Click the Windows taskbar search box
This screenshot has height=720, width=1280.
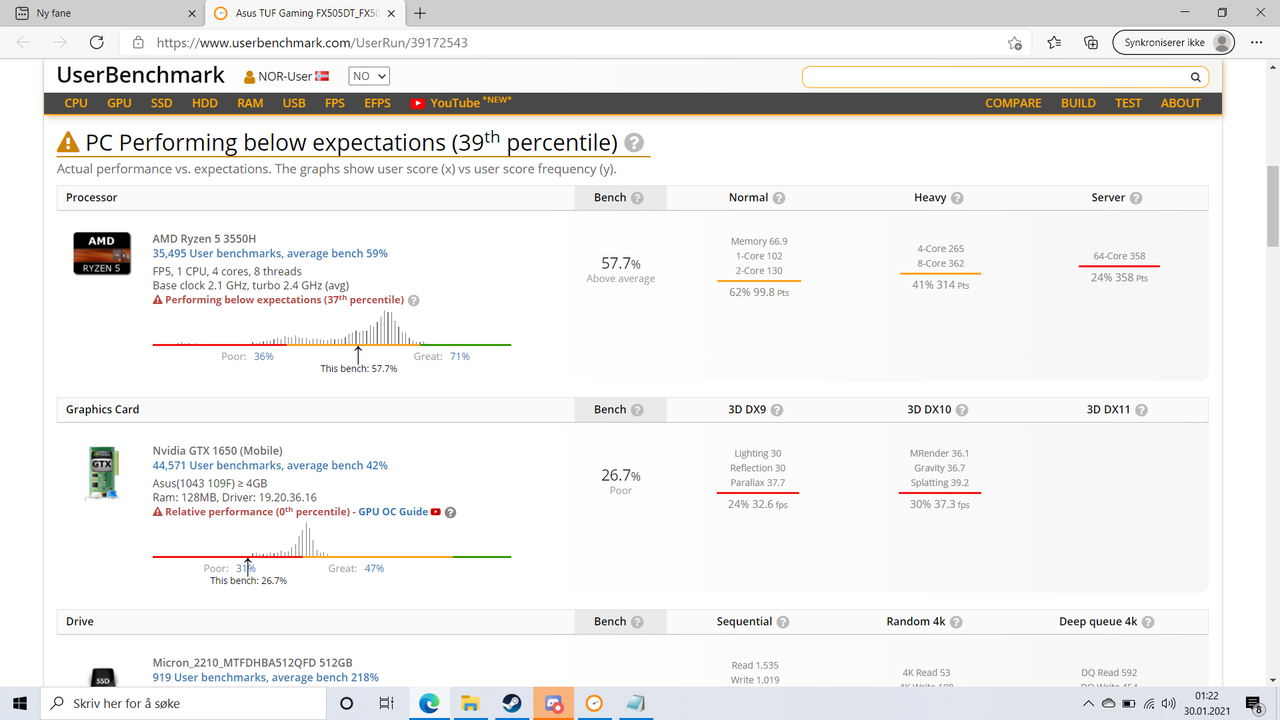[183, 703]
